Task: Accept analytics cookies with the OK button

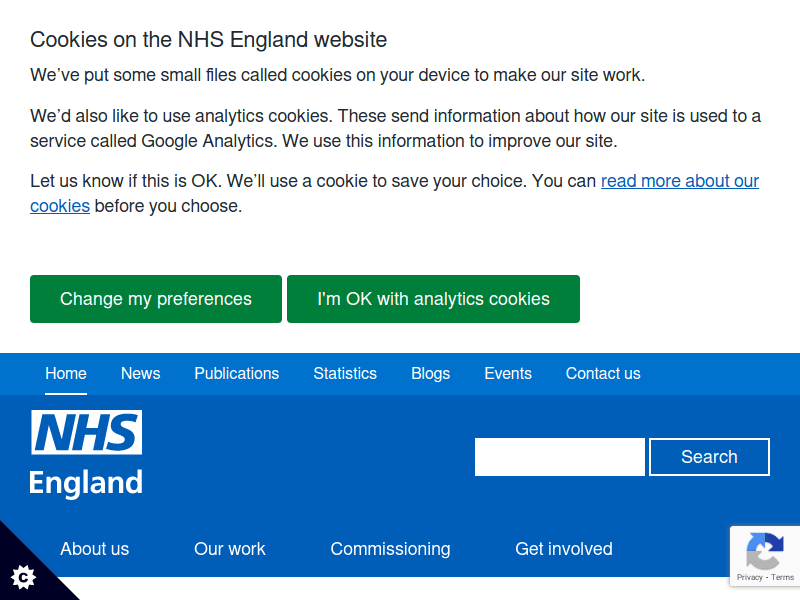Action: pyautogui.click(x=433, y=299)
